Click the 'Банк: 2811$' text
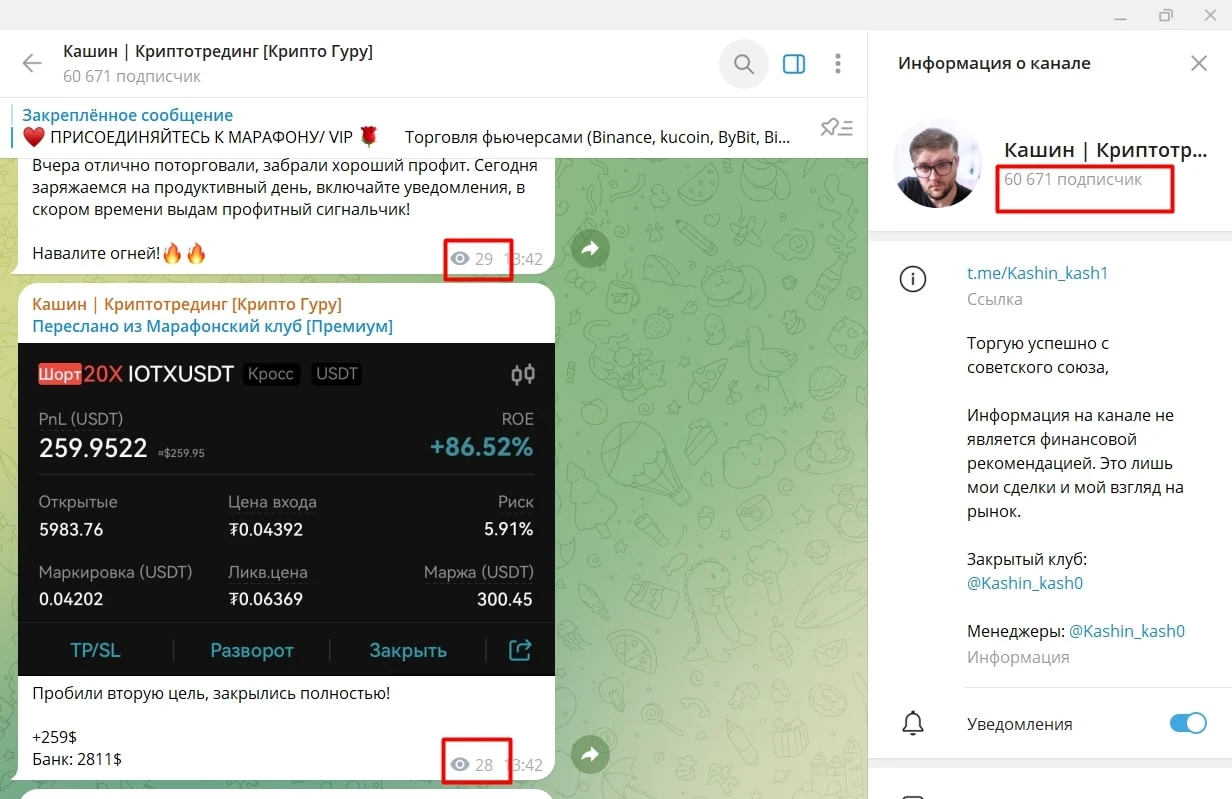This screenshot has height=799, width=1232. [77, 759]
